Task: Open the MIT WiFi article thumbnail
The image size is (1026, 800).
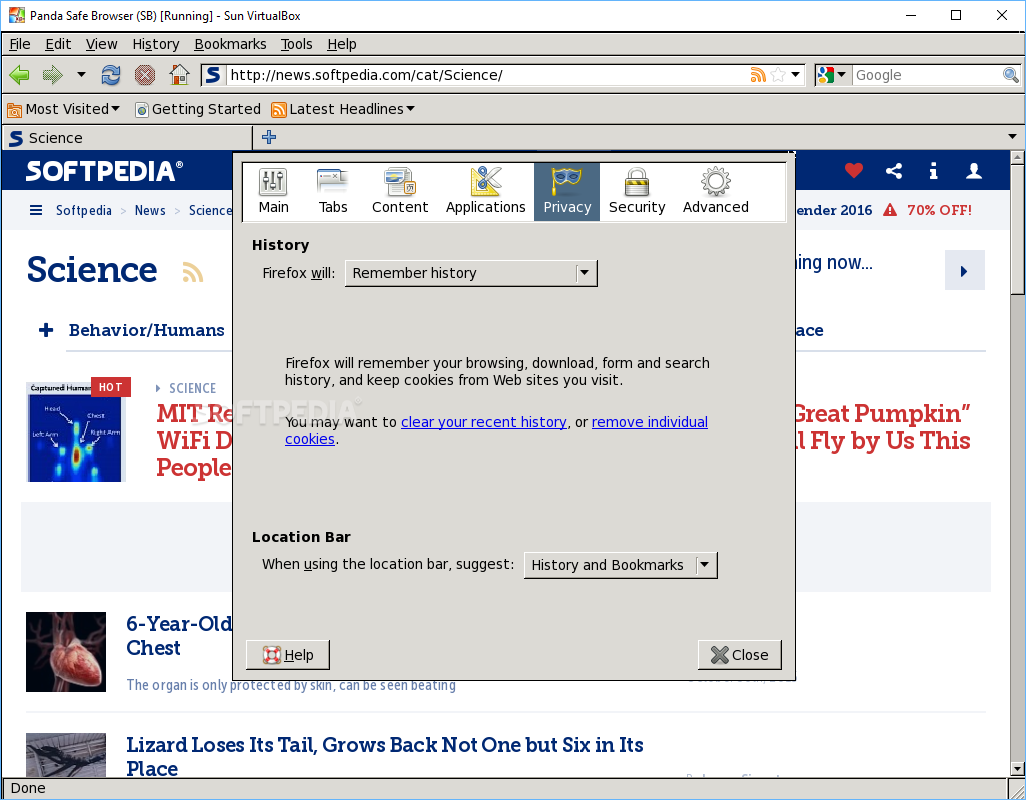Action: (76, 432)
